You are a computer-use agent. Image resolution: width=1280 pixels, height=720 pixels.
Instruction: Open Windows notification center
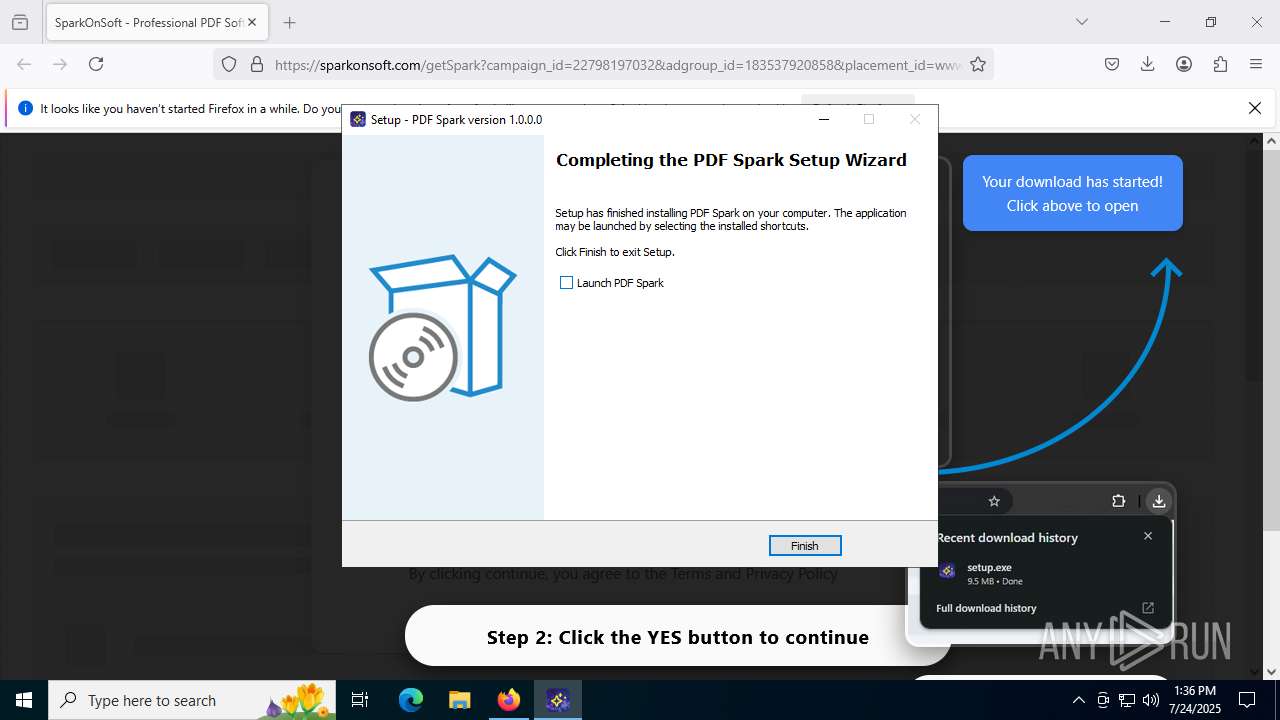[x=1247, y=700]
